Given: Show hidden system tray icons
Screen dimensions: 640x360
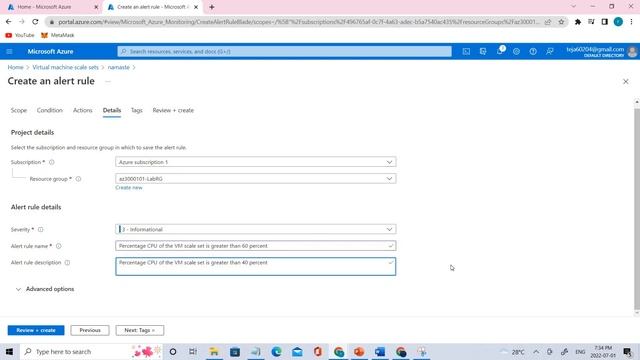Looking at the screenshot, I should point(536,351).
